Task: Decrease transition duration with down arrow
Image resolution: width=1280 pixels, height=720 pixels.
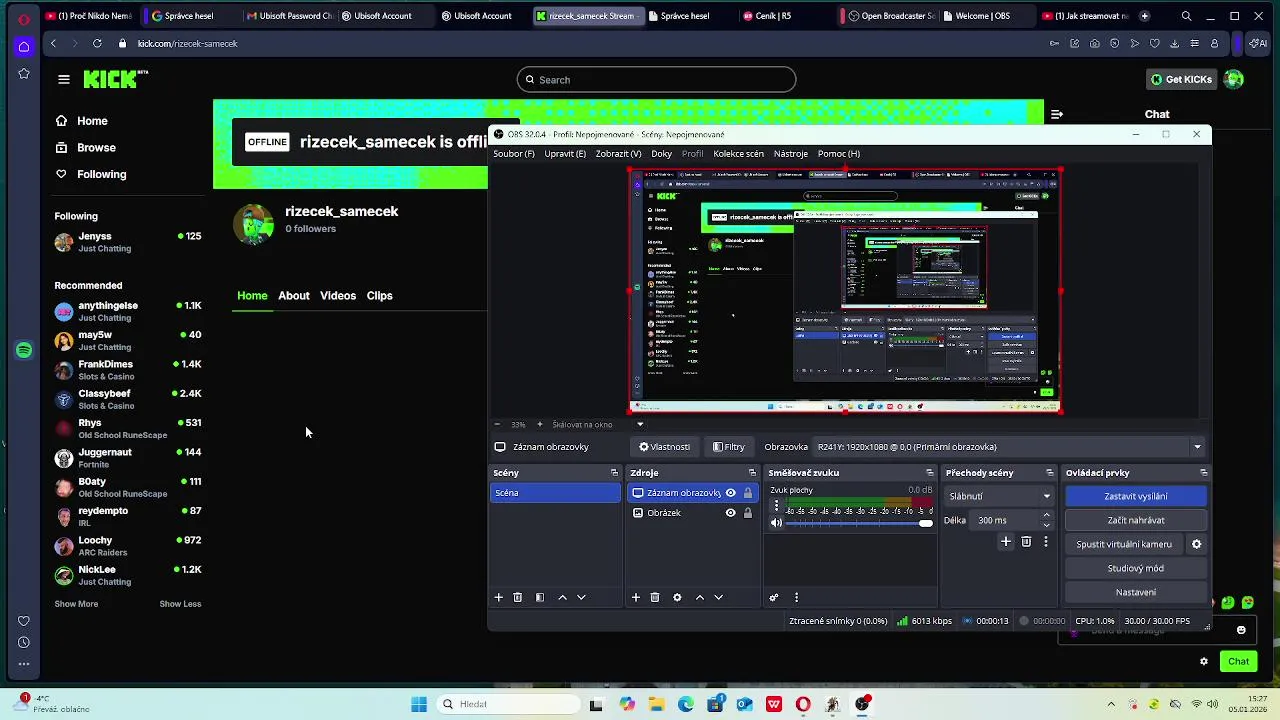Action: 1046,524
